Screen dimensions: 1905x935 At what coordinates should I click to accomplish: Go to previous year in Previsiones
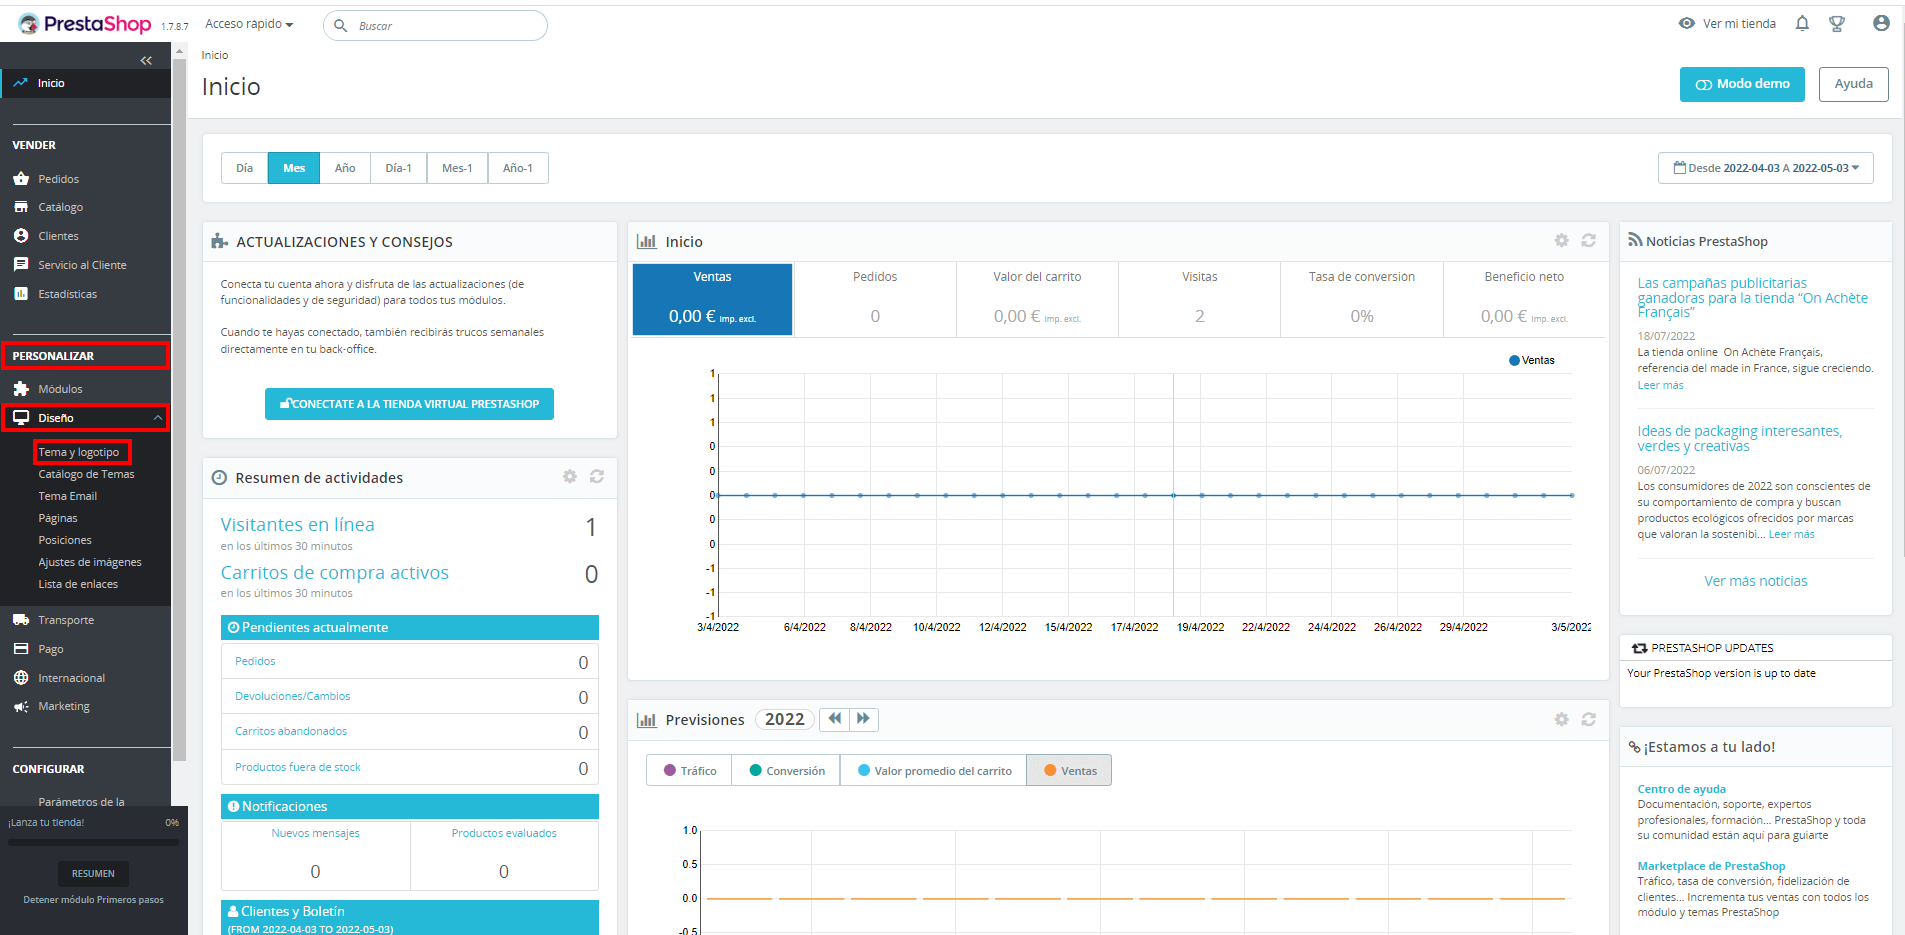pyautogui.click(x=834, y=719)
